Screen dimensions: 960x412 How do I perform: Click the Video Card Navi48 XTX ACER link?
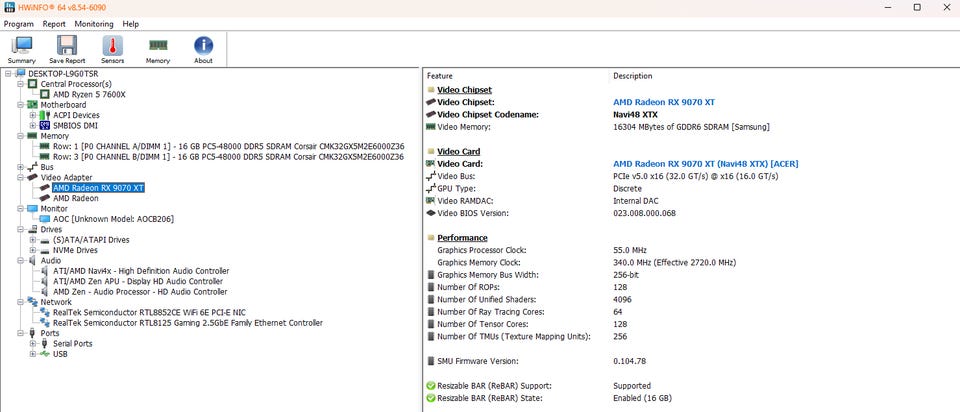(705, 164)
